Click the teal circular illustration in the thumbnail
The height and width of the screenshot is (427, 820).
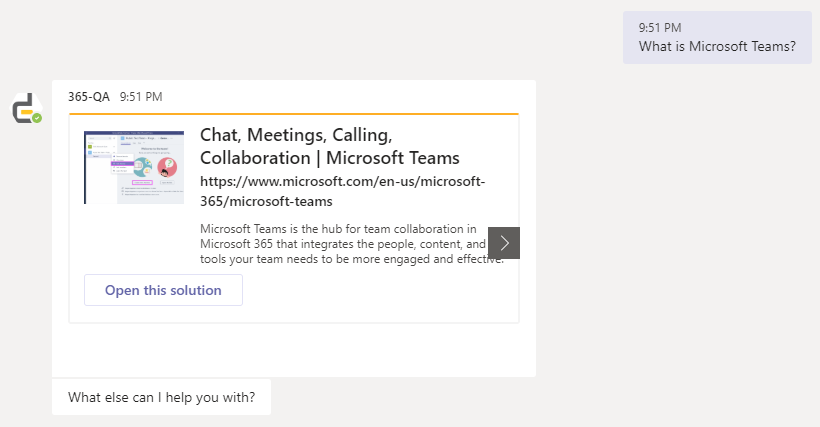coord(142,167)
